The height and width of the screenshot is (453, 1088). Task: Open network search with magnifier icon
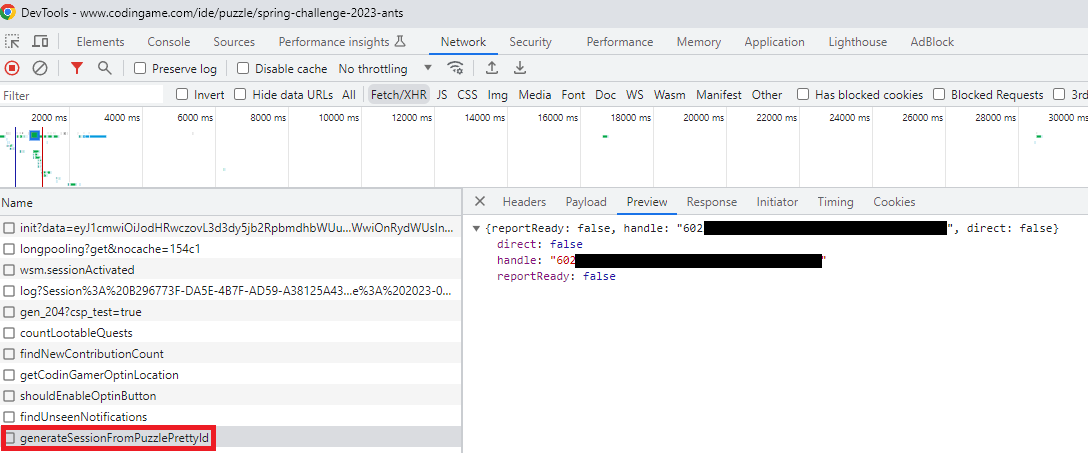pyautogui.click(x=104, y=68)
